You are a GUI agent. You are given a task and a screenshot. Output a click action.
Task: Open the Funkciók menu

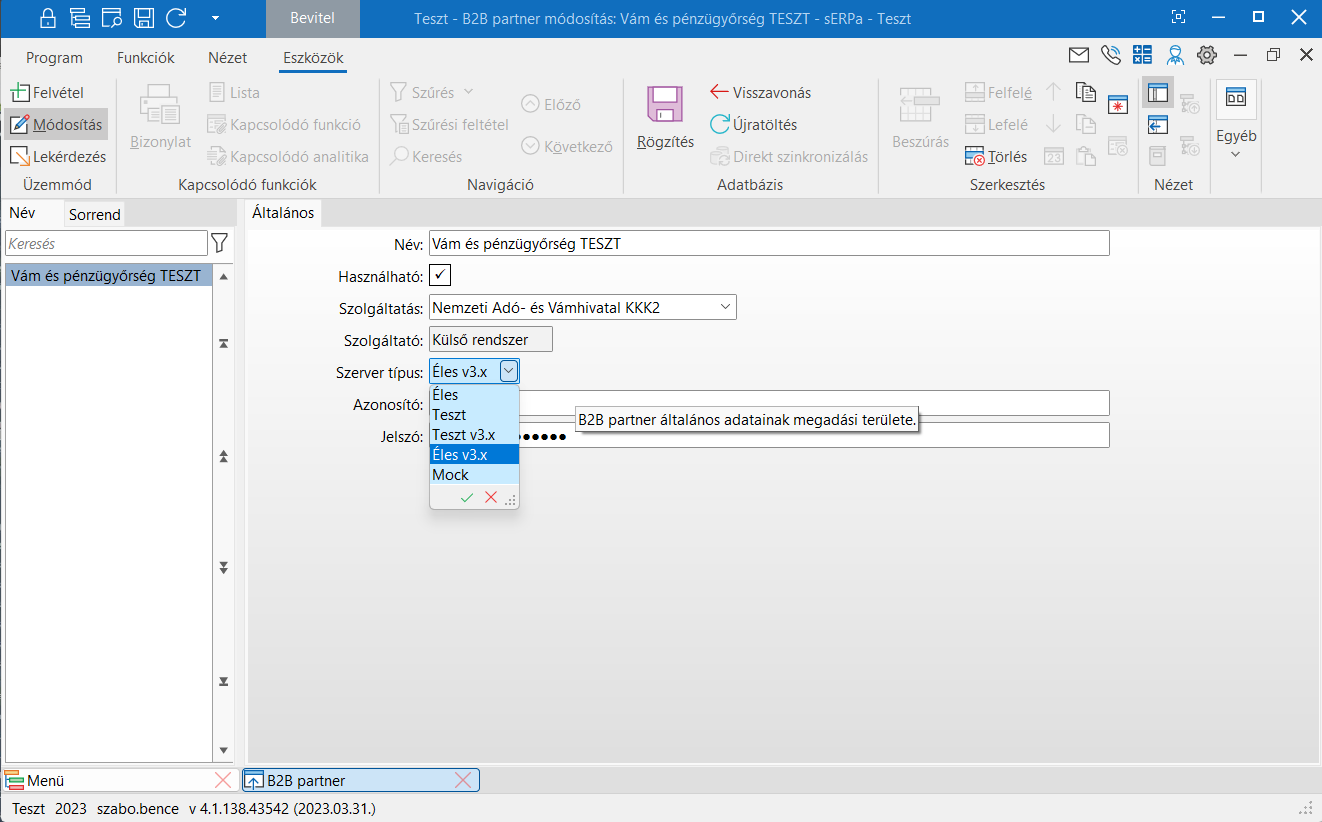coord(145,58)
